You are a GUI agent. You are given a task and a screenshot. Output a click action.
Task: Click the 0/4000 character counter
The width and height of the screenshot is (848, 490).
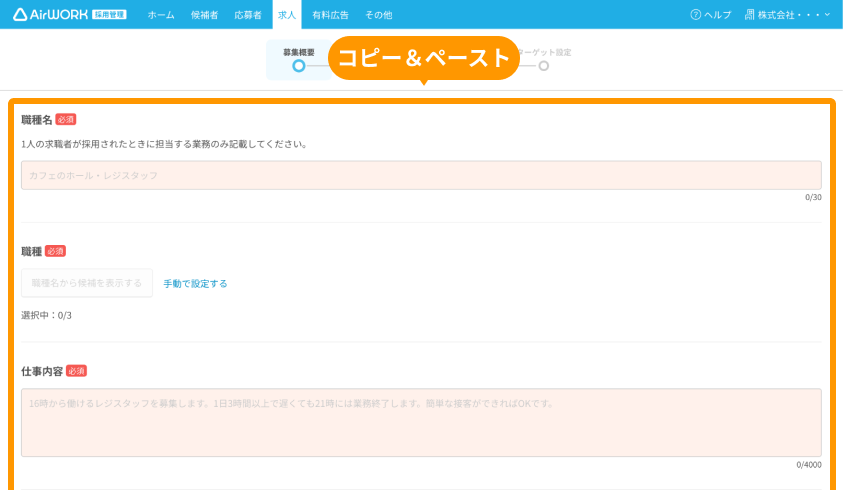[x=809, y=465]
